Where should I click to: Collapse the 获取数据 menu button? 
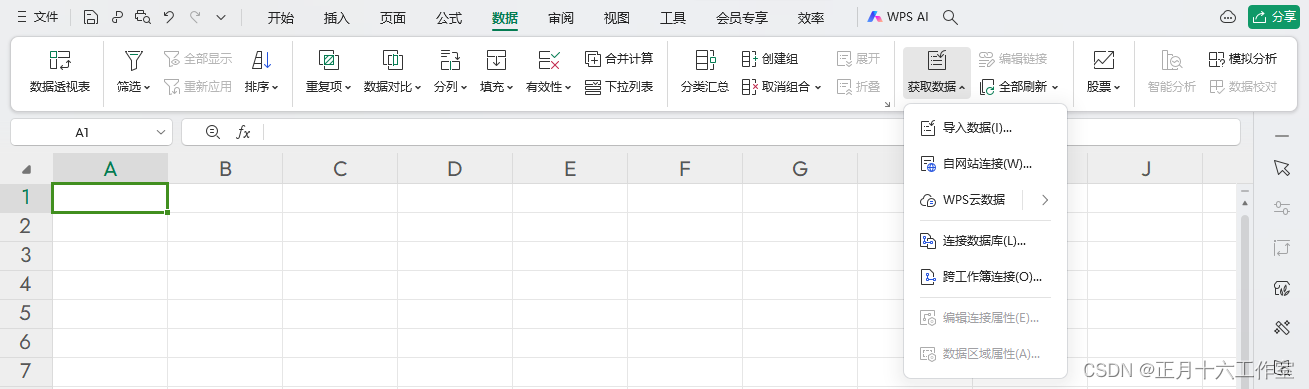pyautogui.click(x=936, y=72)
